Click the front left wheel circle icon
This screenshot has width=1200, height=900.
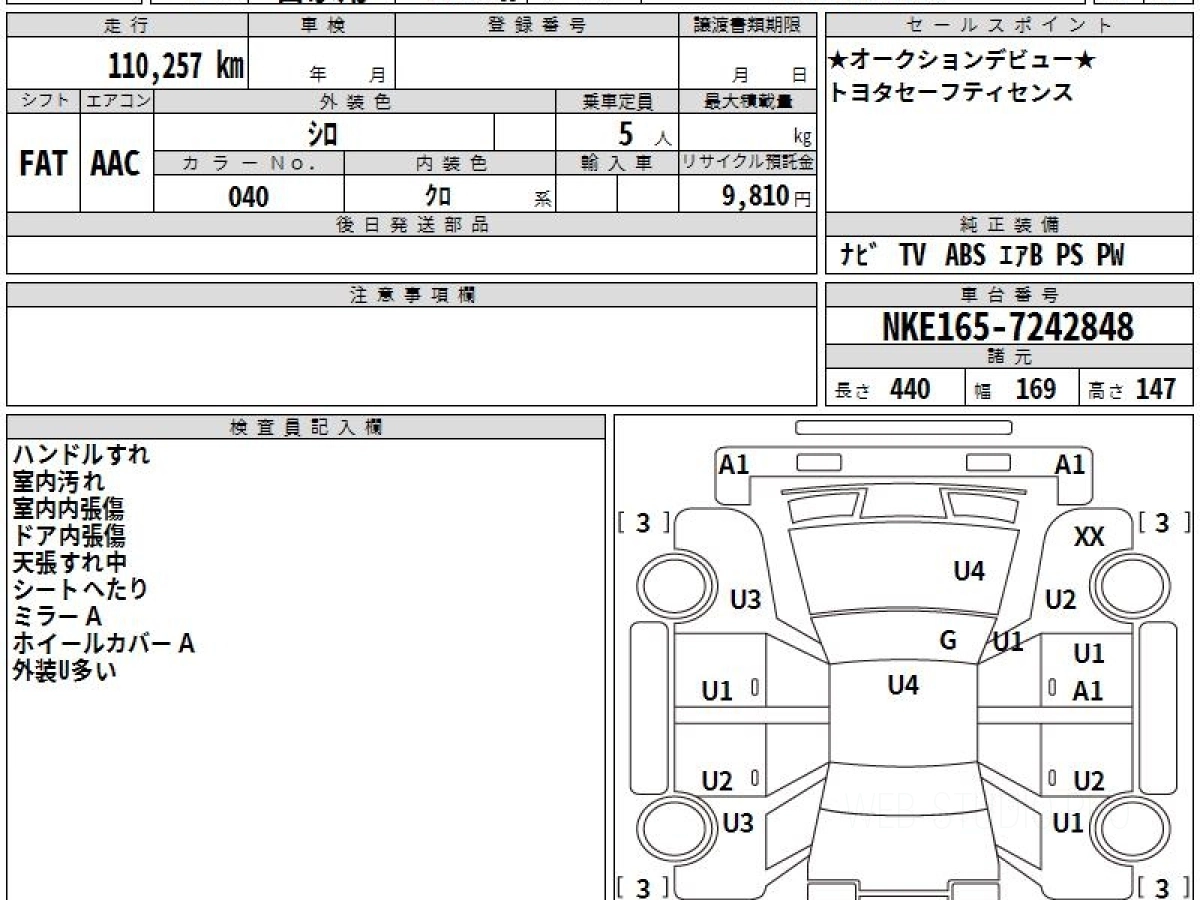point(670,583)
